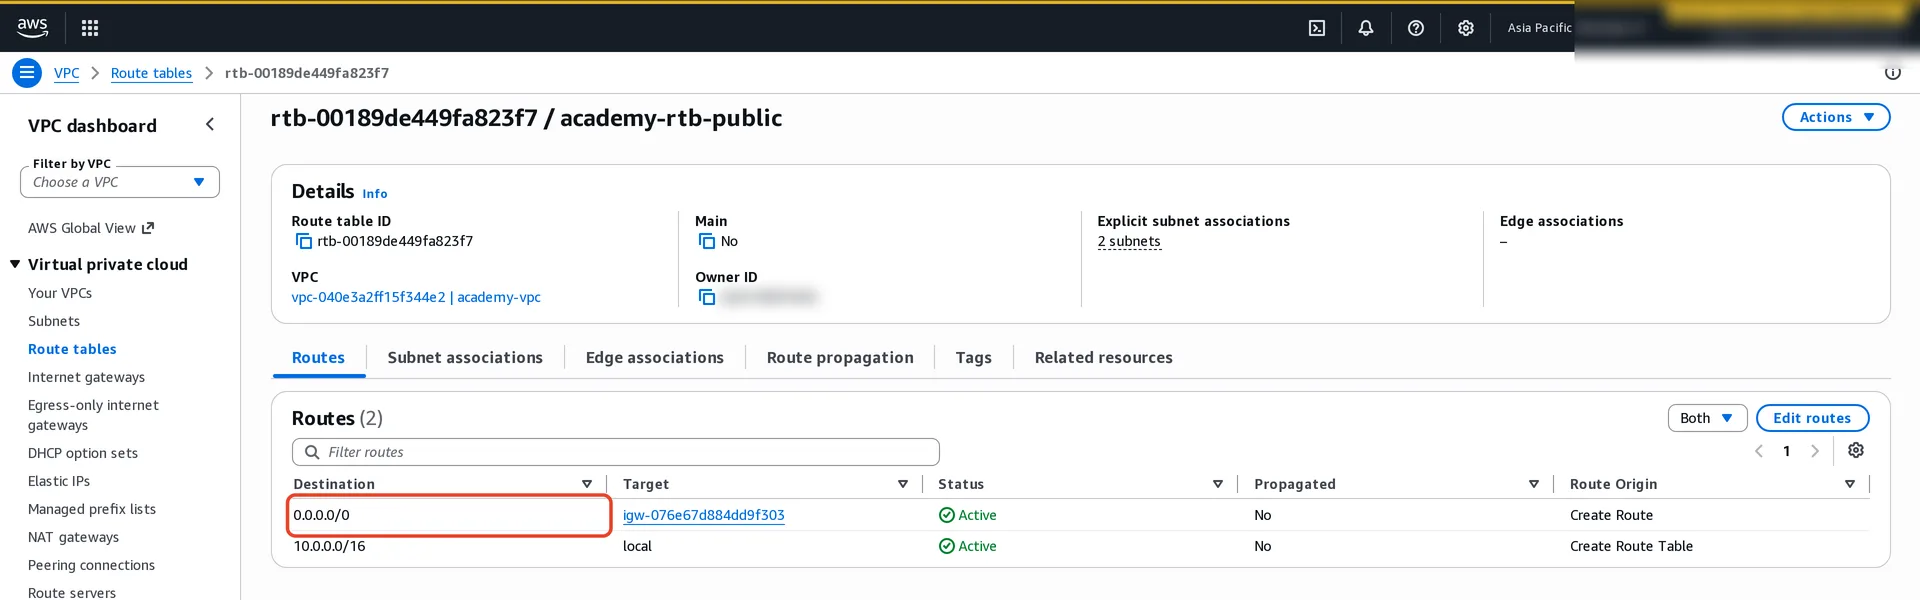Image resolution: width=1920 pixels, height=600 pixels.
Task: Open the Route tables breadcrumb link
Action: click(151, 73)
